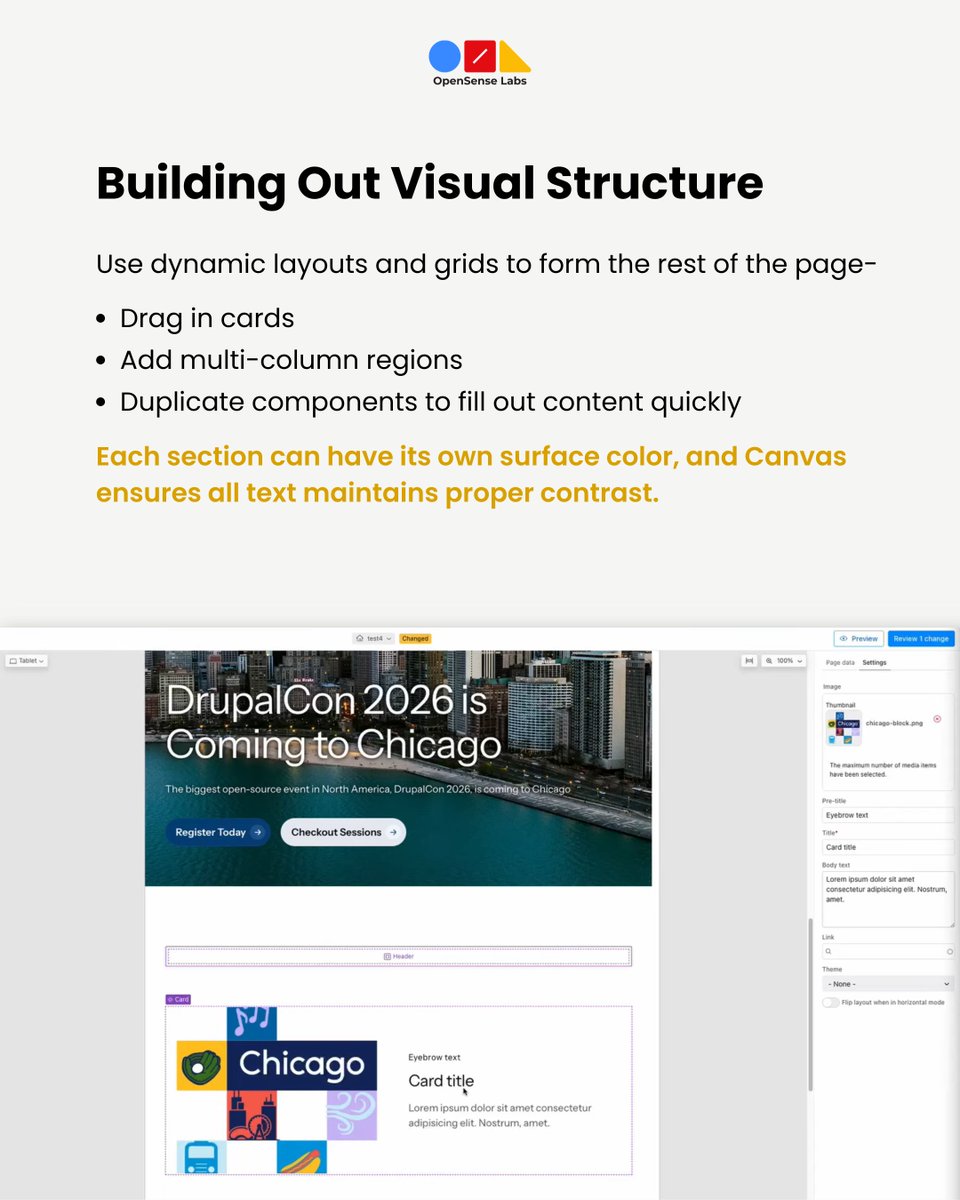Open the Theme dropdown showing None

tap(888, 984)
